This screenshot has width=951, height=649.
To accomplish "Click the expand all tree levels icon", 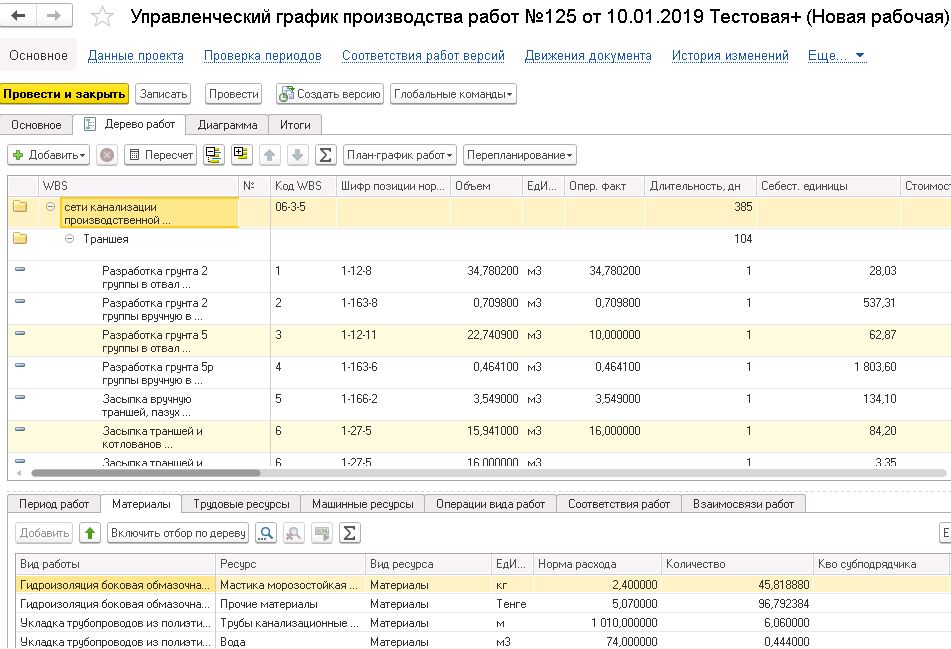I will tap(241, 155).
